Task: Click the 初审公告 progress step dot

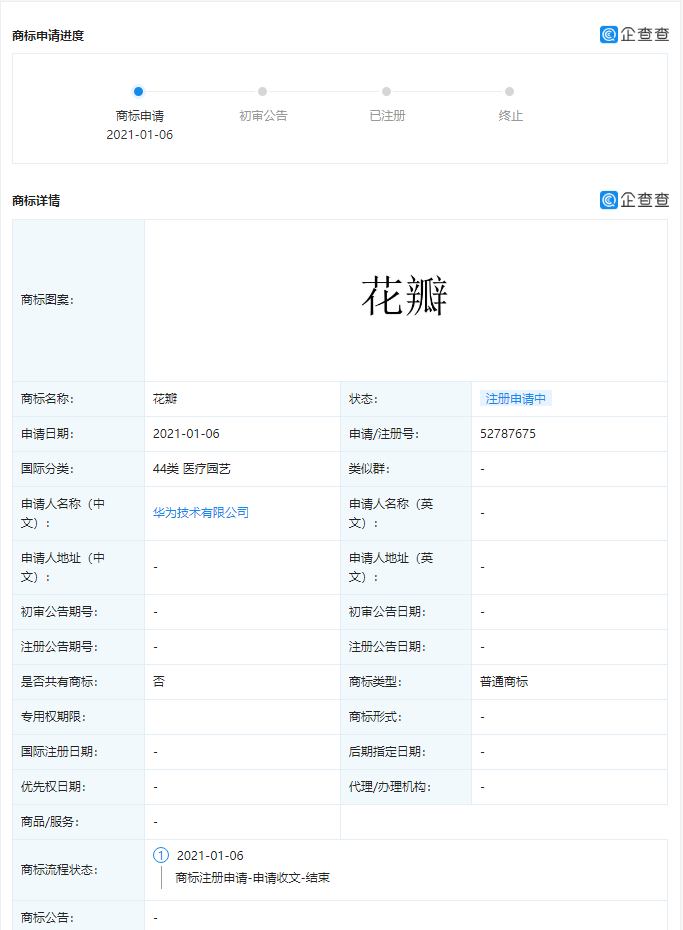Action: 263,91
